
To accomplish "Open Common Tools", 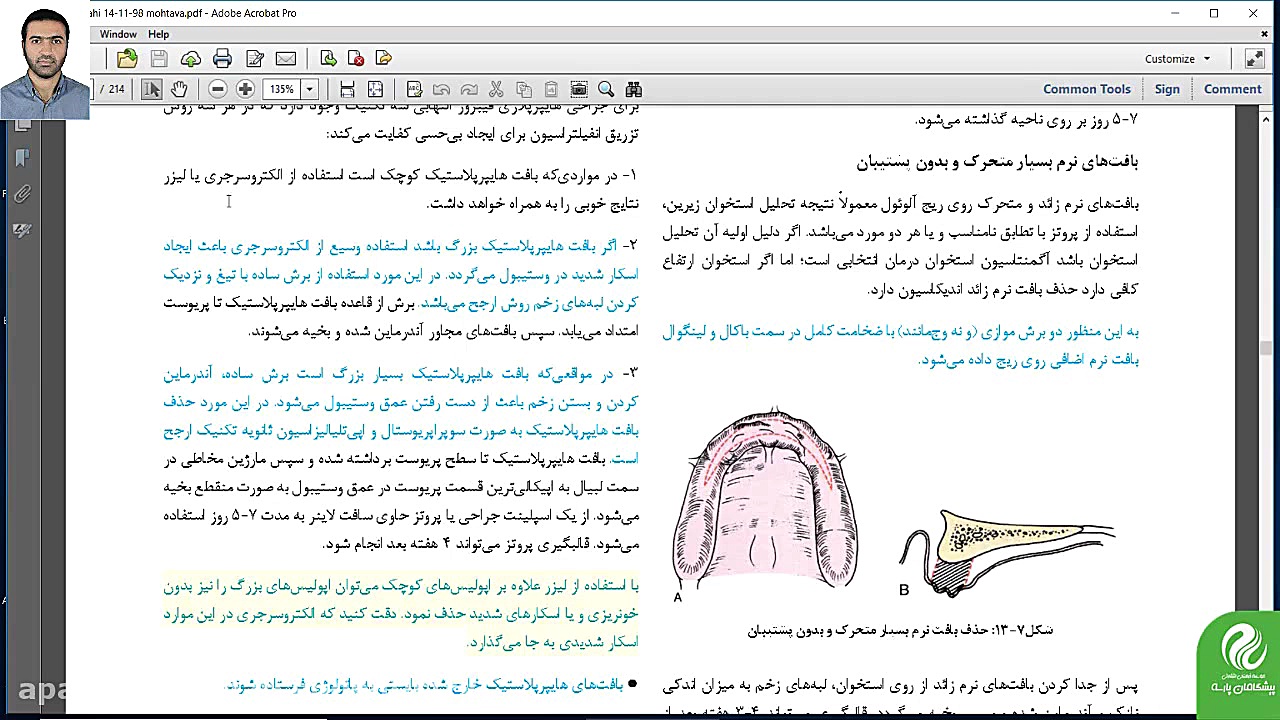I will [x=1087, y=89].
